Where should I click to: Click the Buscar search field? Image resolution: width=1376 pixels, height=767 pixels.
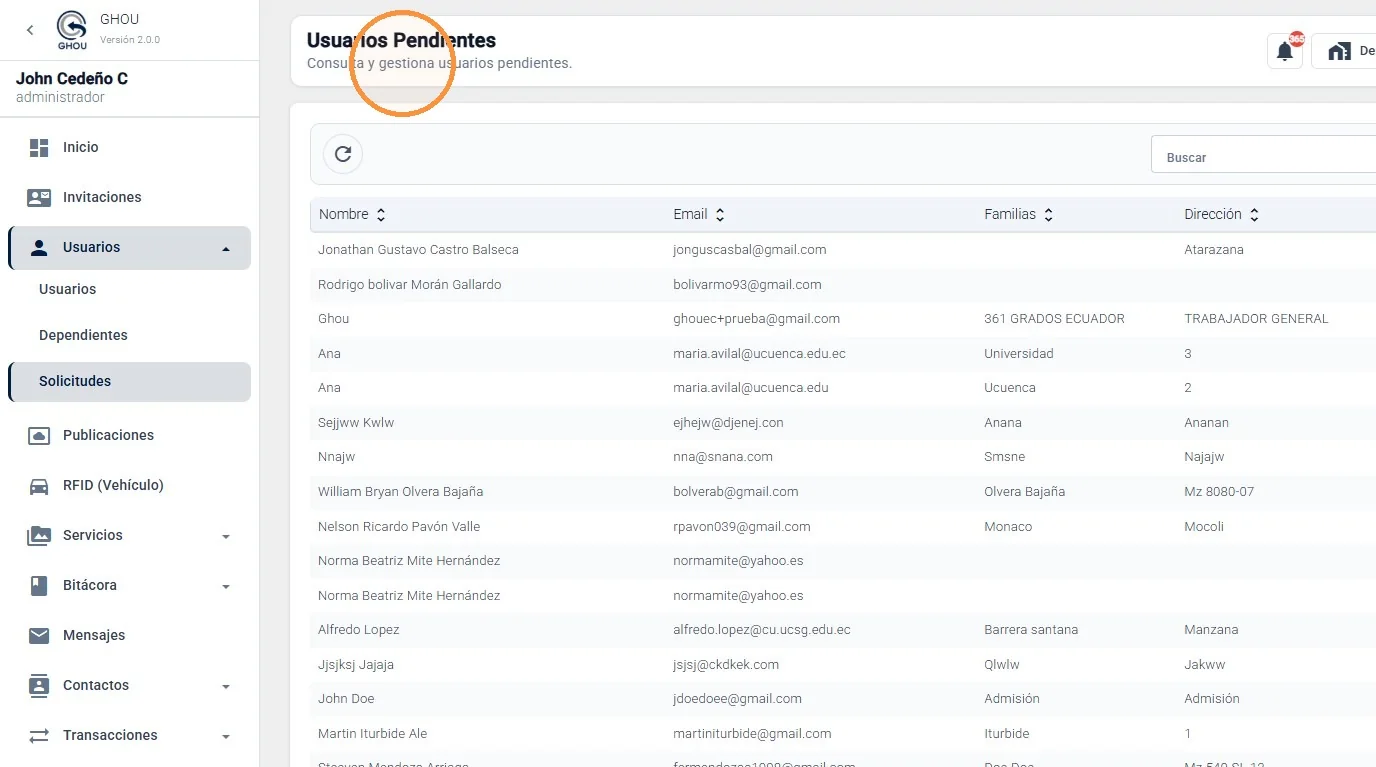(x=1264, y=155)
